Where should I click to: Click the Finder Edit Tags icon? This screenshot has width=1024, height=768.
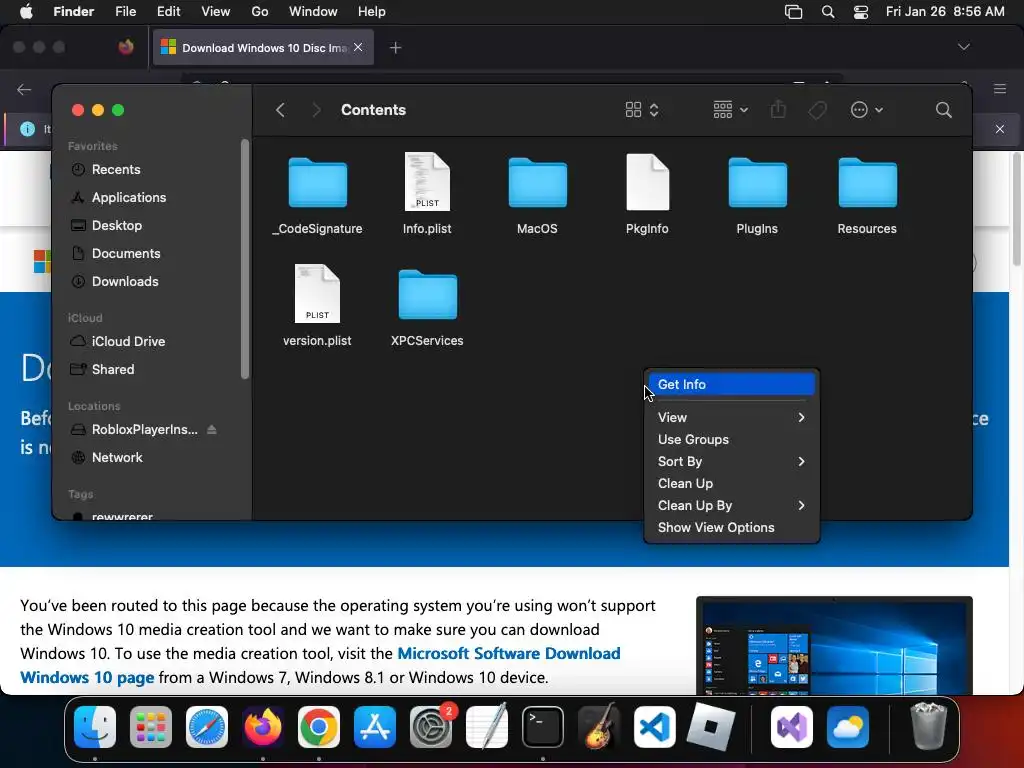pyautogui.click(x=817, y=110)
